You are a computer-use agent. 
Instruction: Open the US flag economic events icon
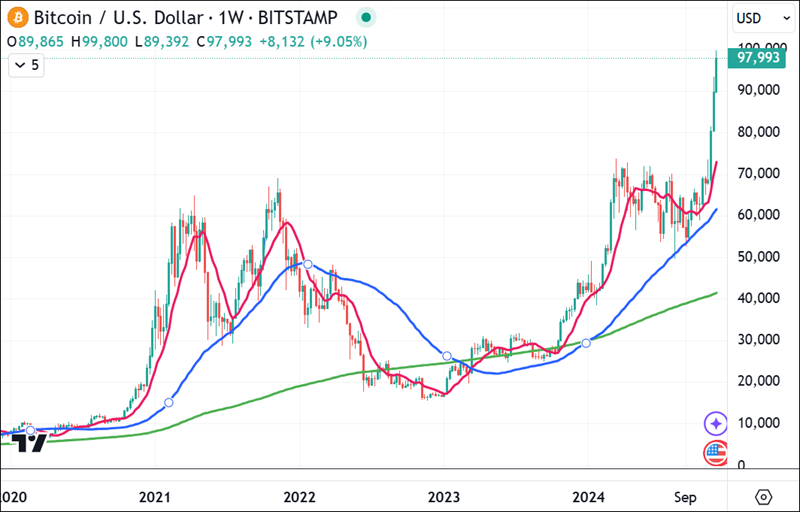[715, 453]
